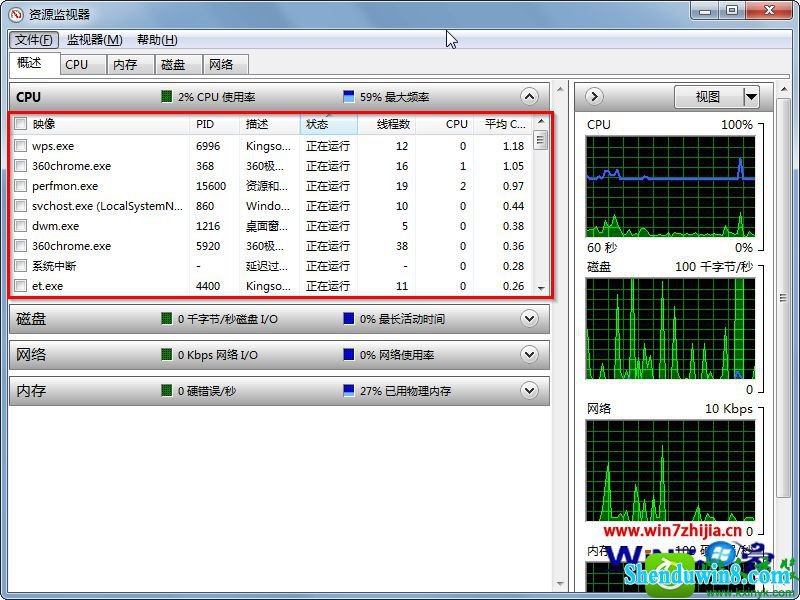Click the blue disk active time indicator
The height and width of the screenshot is (600, 800).
(348, 319)
